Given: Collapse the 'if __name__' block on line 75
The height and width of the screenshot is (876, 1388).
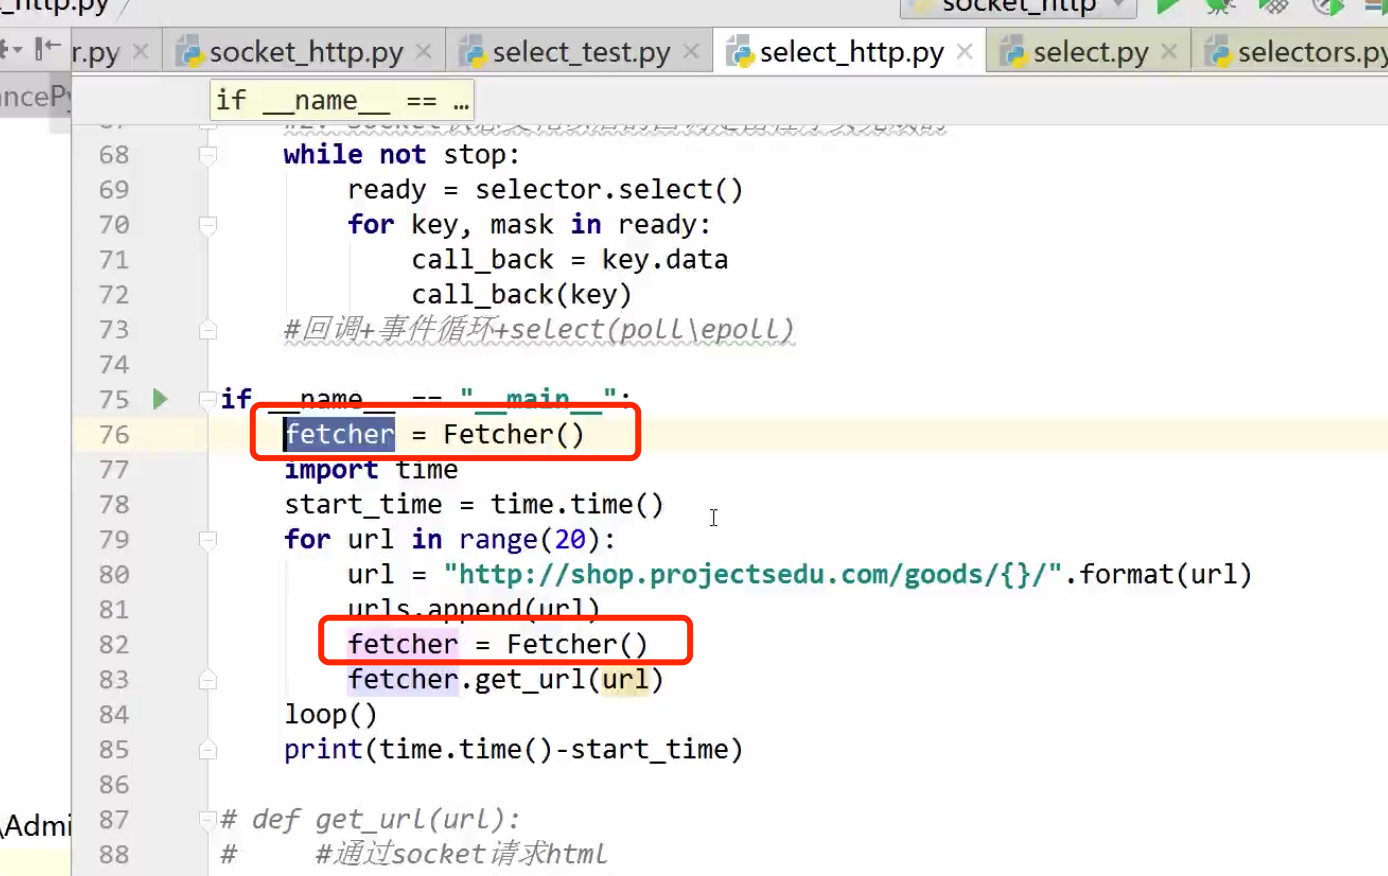Looking at the screenshot, I should (x=208, y=400).
